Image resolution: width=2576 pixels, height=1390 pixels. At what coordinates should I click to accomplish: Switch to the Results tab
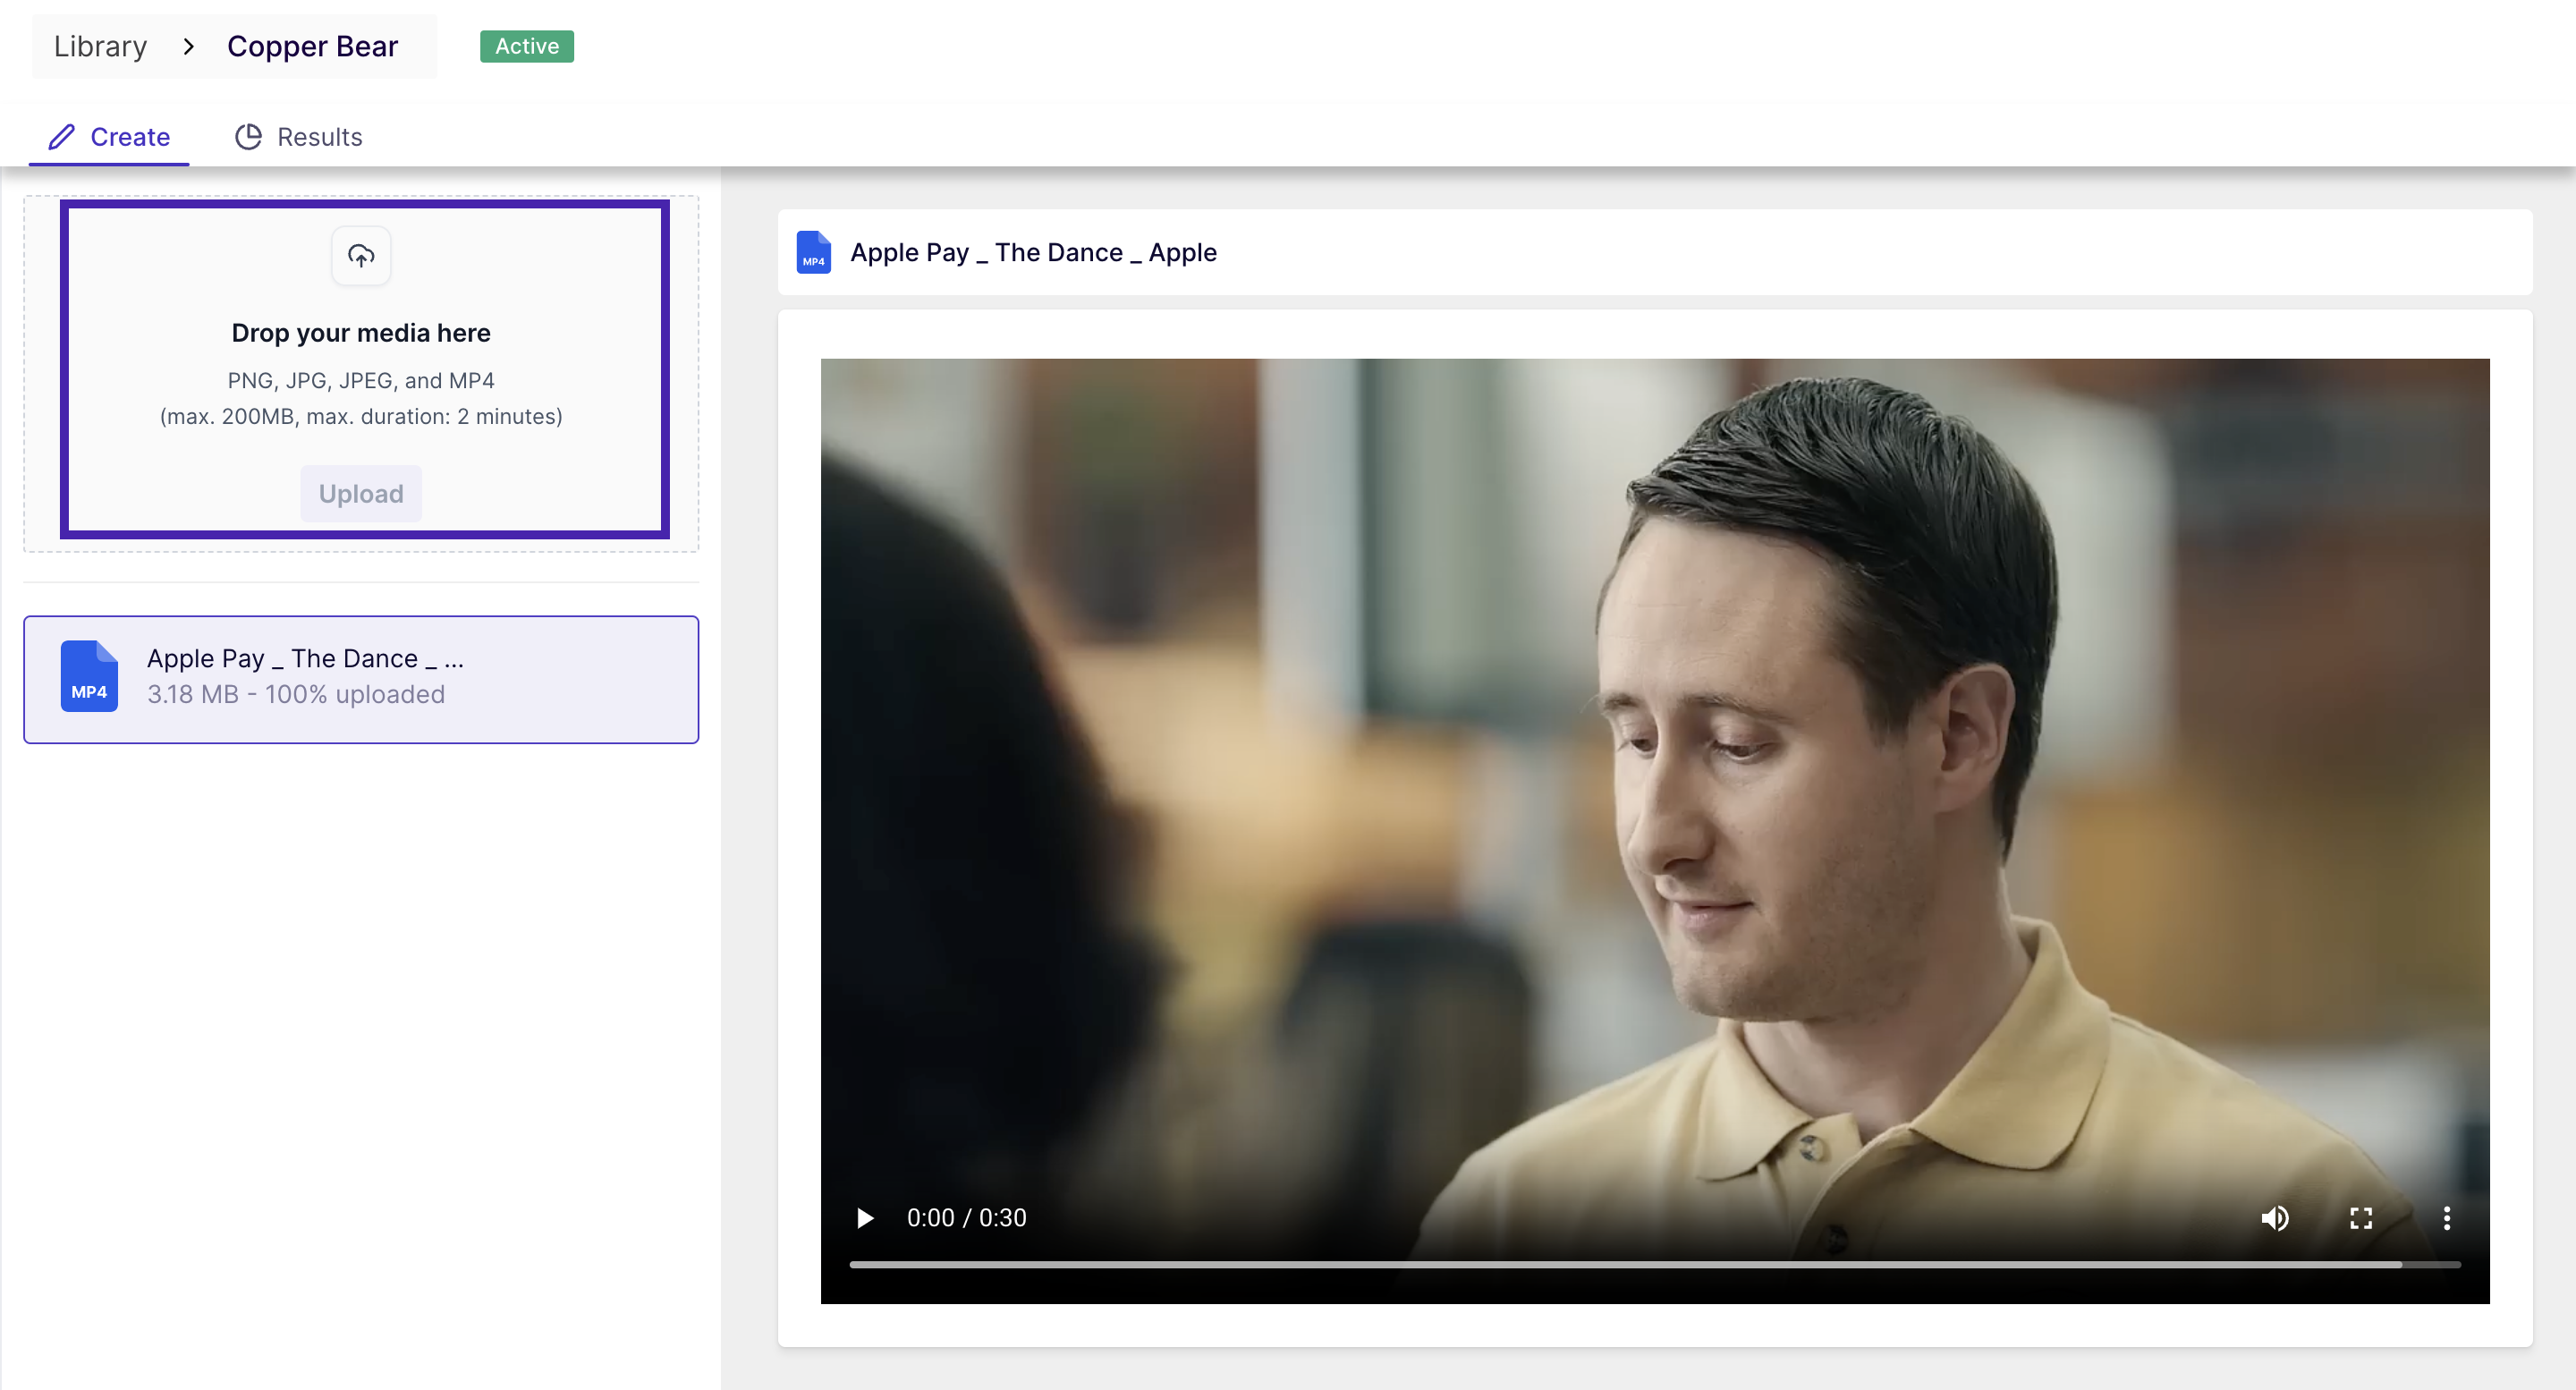coord(298,137)
